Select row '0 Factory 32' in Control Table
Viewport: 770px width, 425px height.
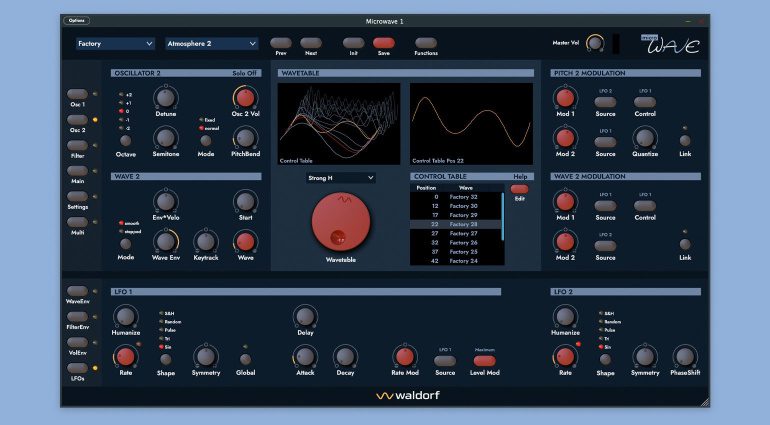tap(455, 197)
